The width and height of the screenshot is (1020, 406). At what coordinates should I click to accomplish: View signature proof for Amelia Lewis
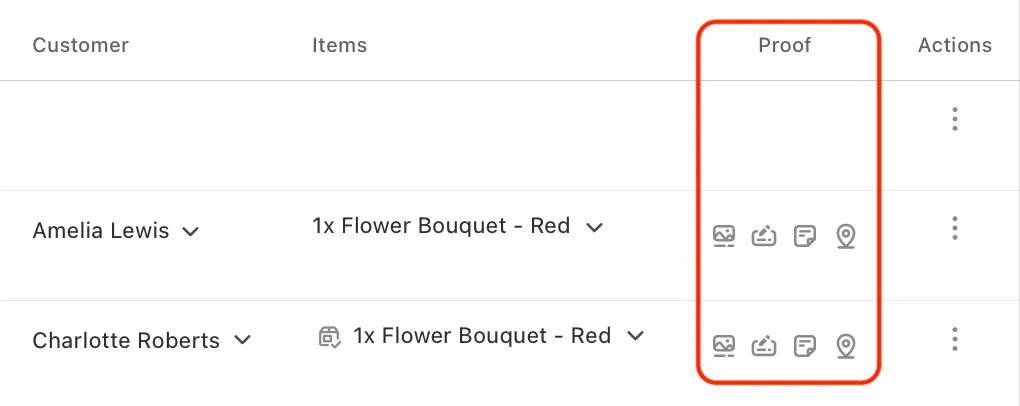[764, 236]
